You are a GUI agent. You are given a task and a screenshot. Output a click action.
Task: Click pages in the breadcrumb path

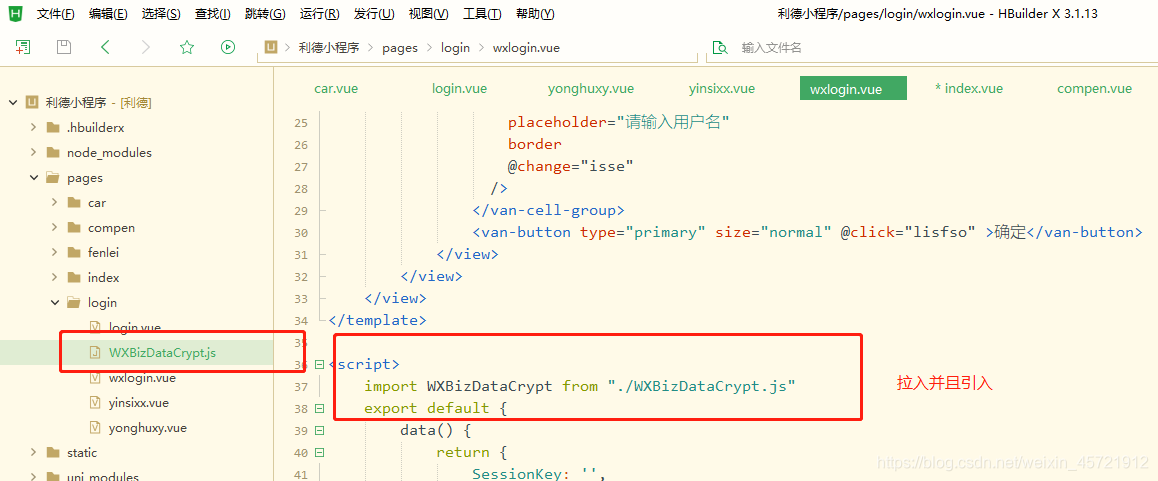400,48
